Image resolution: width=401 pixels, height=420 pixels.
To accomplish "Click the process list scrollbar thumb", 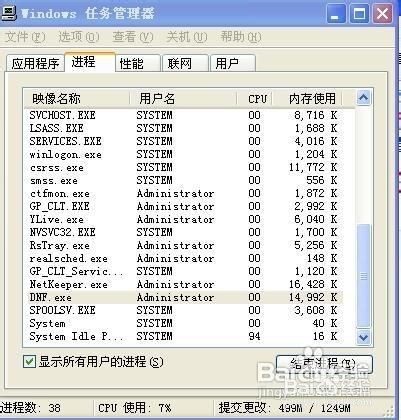I will (363, 276).
